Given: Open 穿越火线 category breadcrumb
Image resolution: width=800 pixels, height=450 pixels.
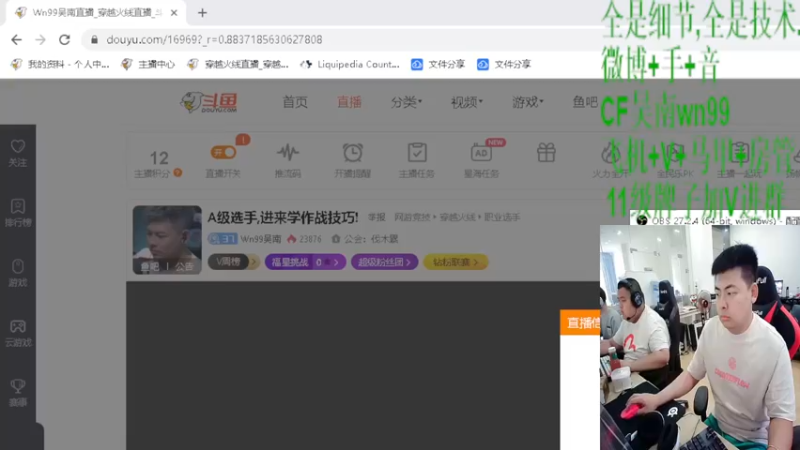Looking at the screenshot, I should coord(458,217).
